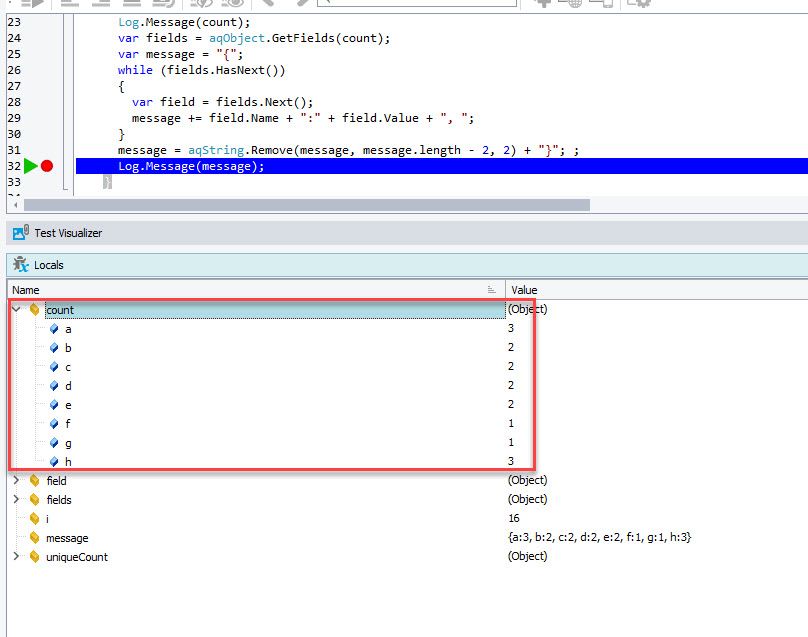The height and width of the screenshot is (637, 808).
Task: Click the Locals bug icon
Action: (x=20, y=265)
